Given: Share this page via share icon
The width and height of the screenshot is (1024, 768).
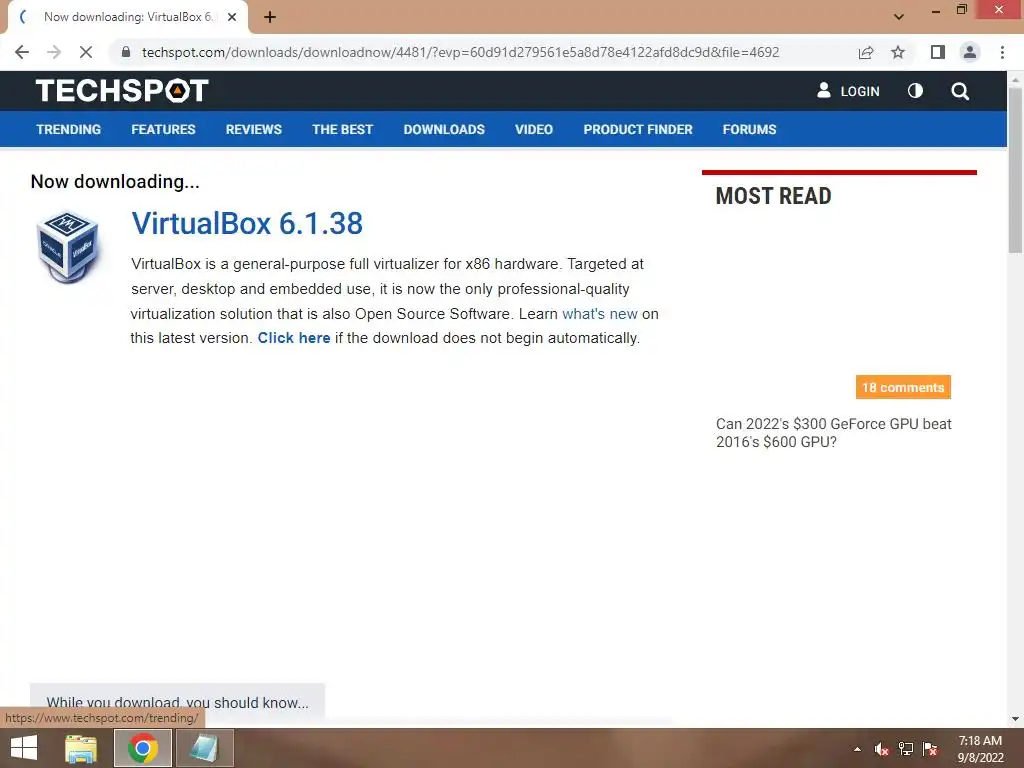Looking at the screenshot, I should [866, 52].
